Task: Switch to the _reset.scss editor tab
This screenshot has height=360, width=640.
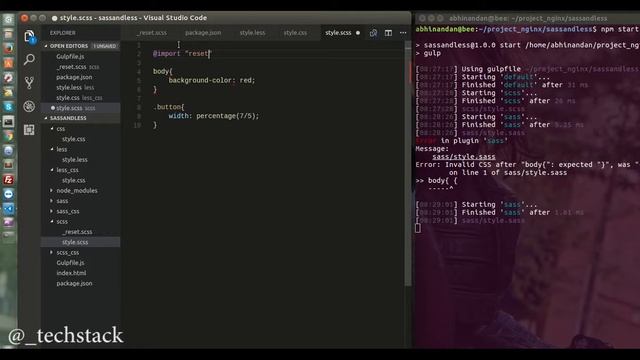Action: click(152, 33)
